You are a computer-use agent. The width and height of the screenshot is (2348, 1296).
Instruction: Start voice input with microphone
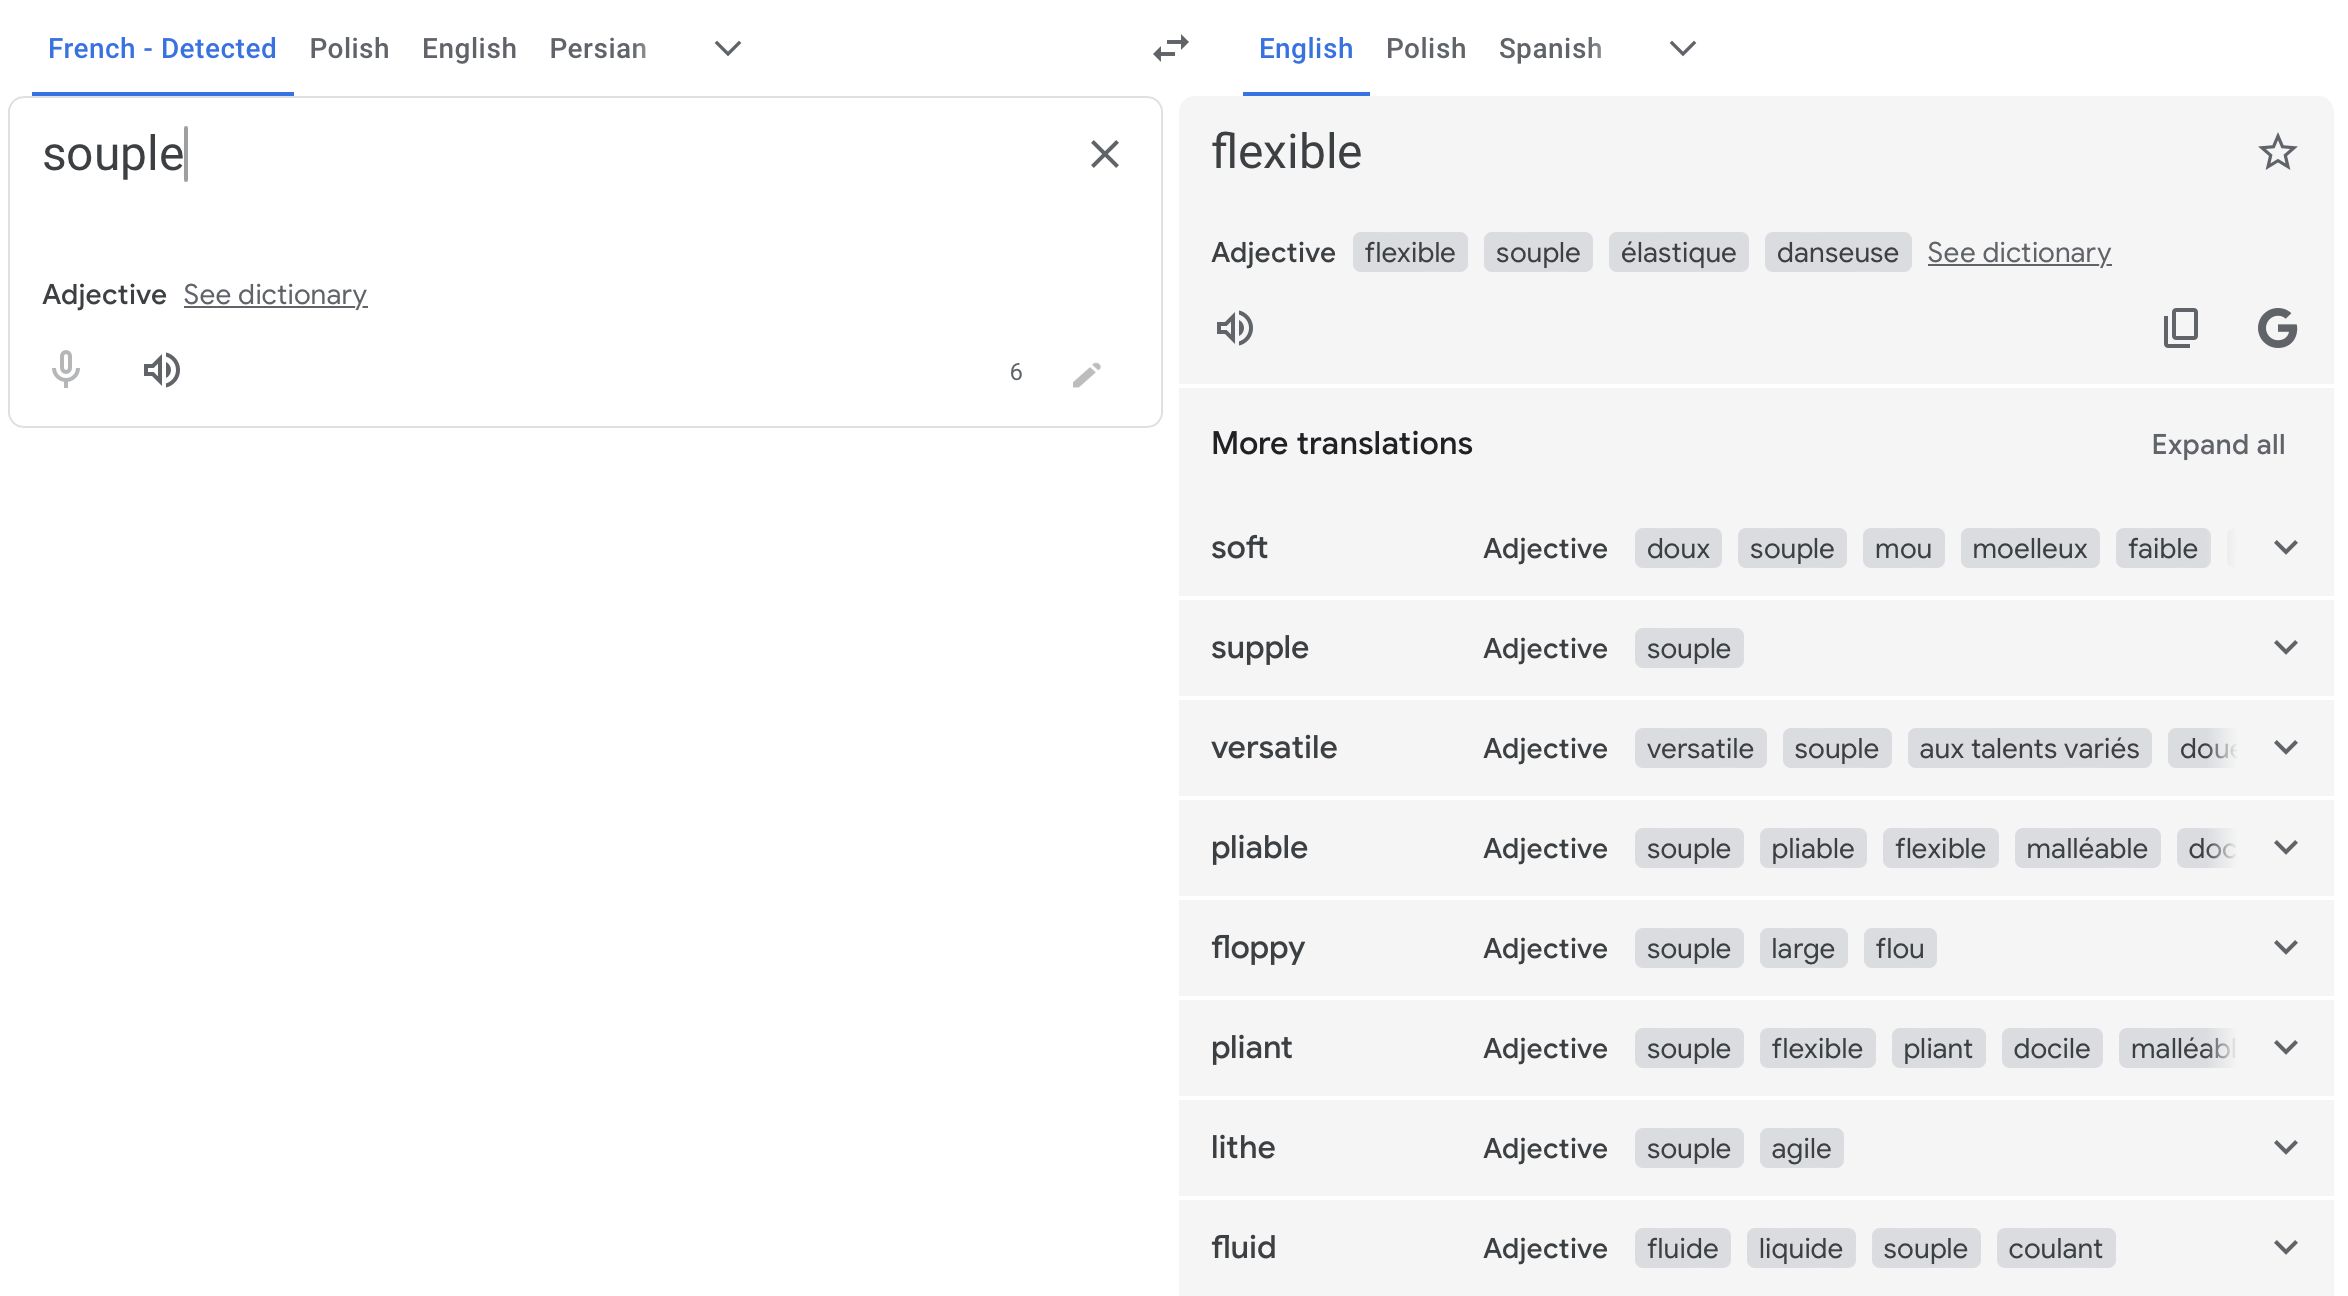[66, 370]
